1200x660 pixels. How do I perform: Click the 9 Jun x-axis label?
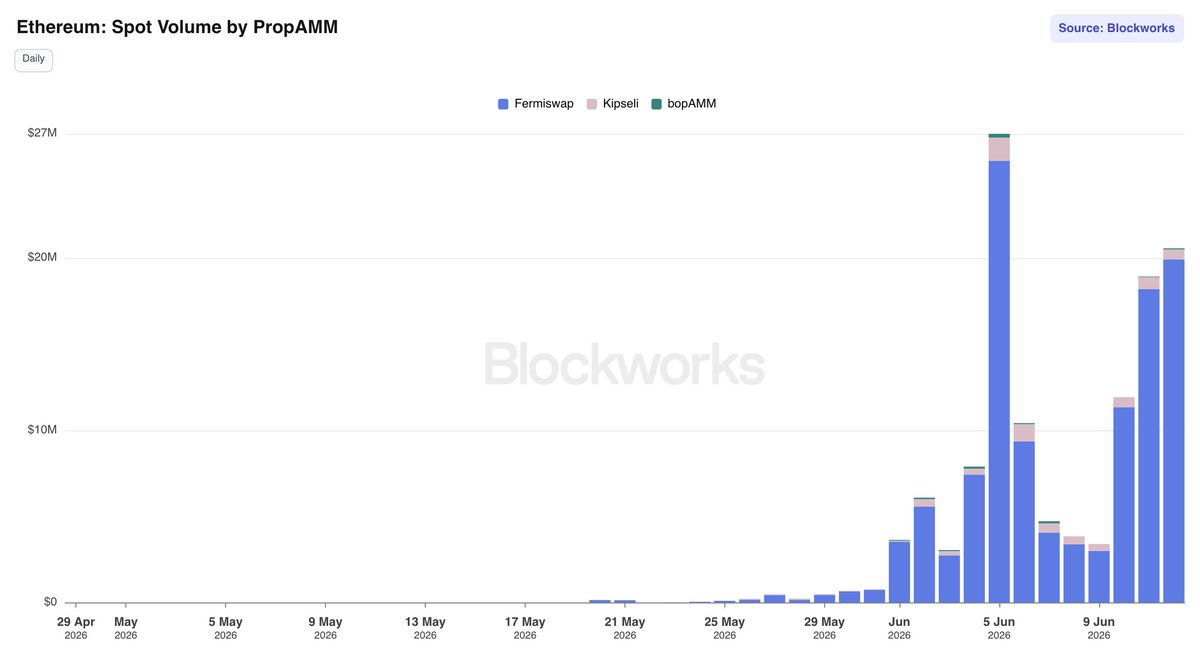1099,627
